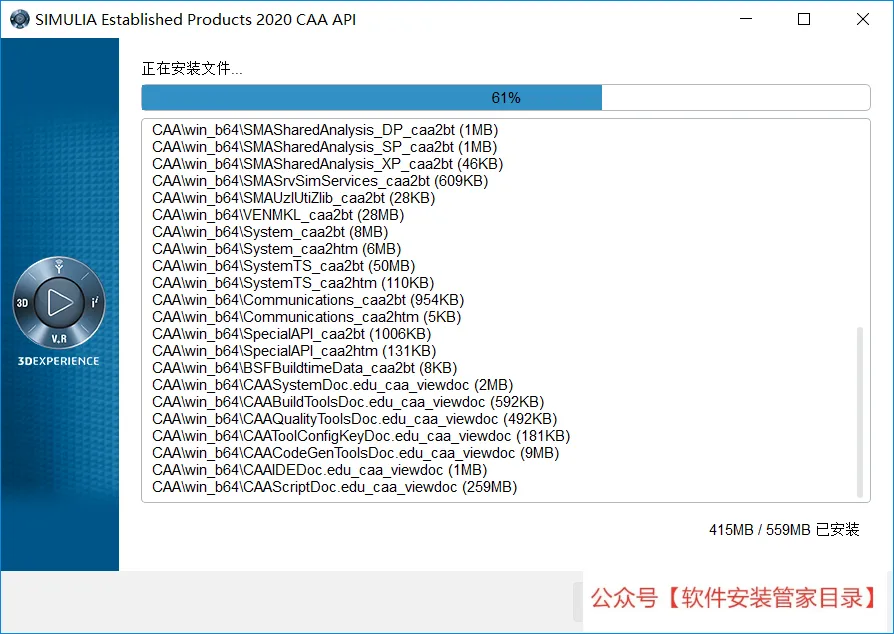Screen dimensions: 894x634
Task: Select the CAAScriptDoc.edu_caa_viewdoc (259MB) row
Action: click(x=335, y=487)
